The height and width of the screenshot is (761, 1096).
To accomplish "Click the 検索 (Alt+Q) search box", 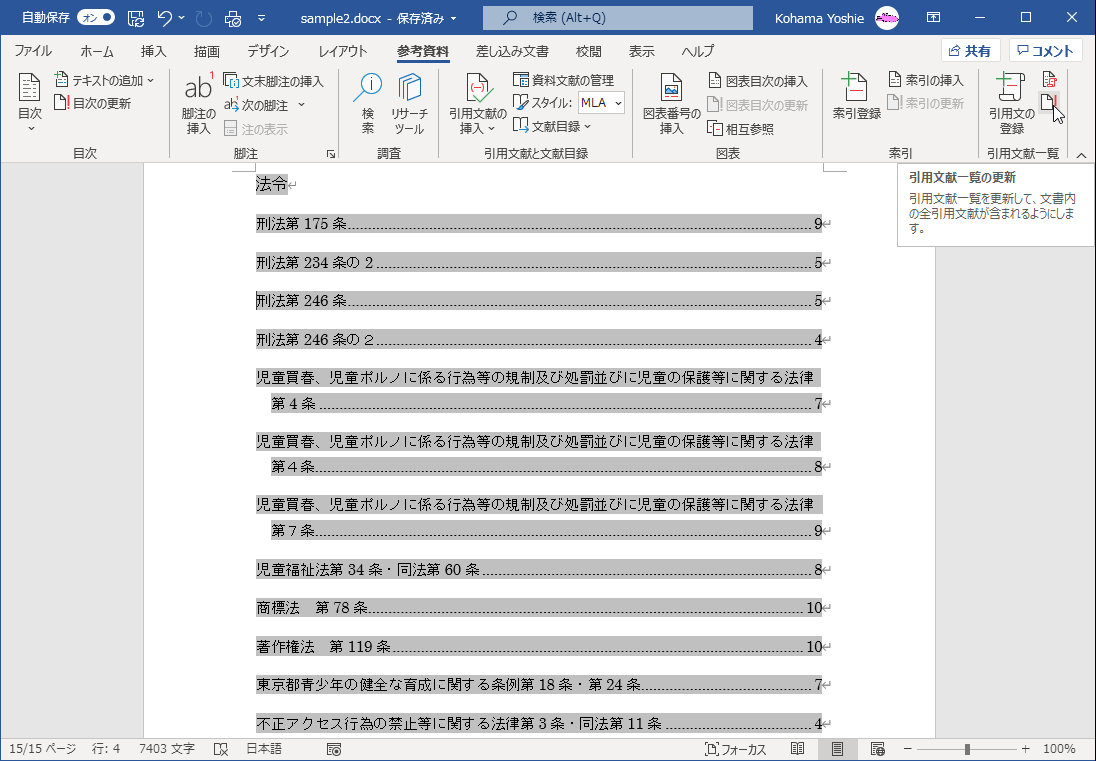I will tap(616, 17).
